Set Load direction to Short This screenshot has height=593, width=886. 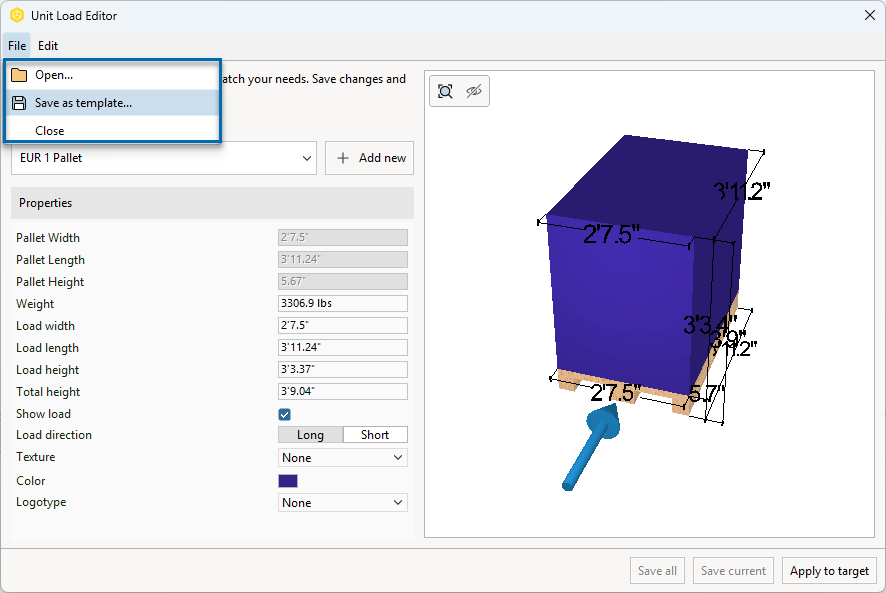[375, 435]
